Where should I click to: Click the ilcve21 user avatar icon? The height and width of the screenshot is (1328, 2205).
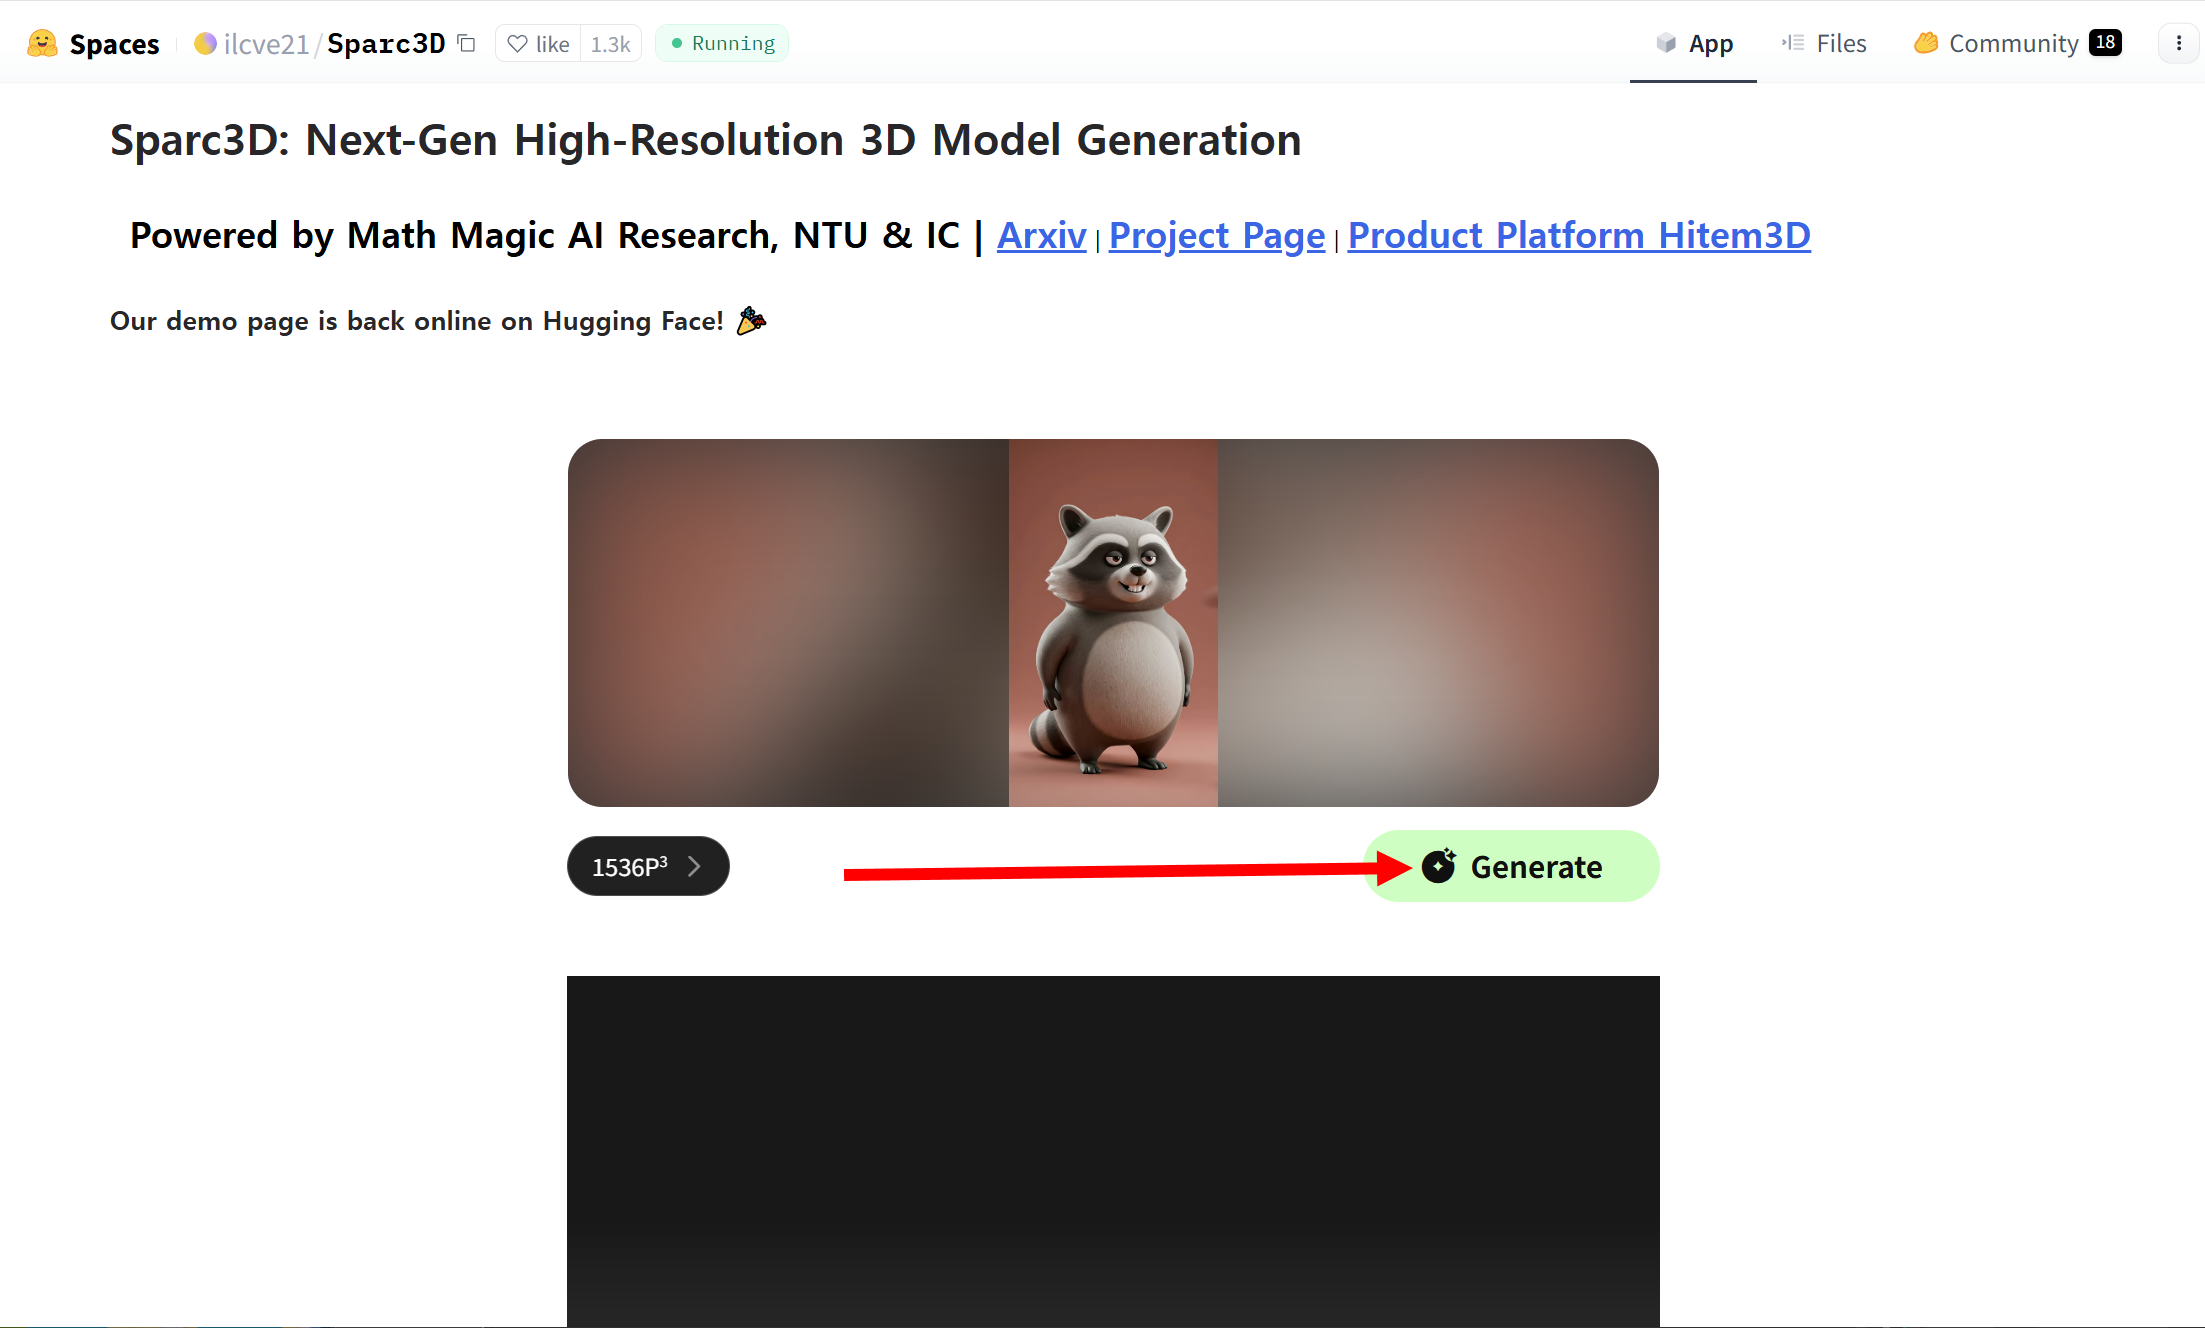point(205,43)
